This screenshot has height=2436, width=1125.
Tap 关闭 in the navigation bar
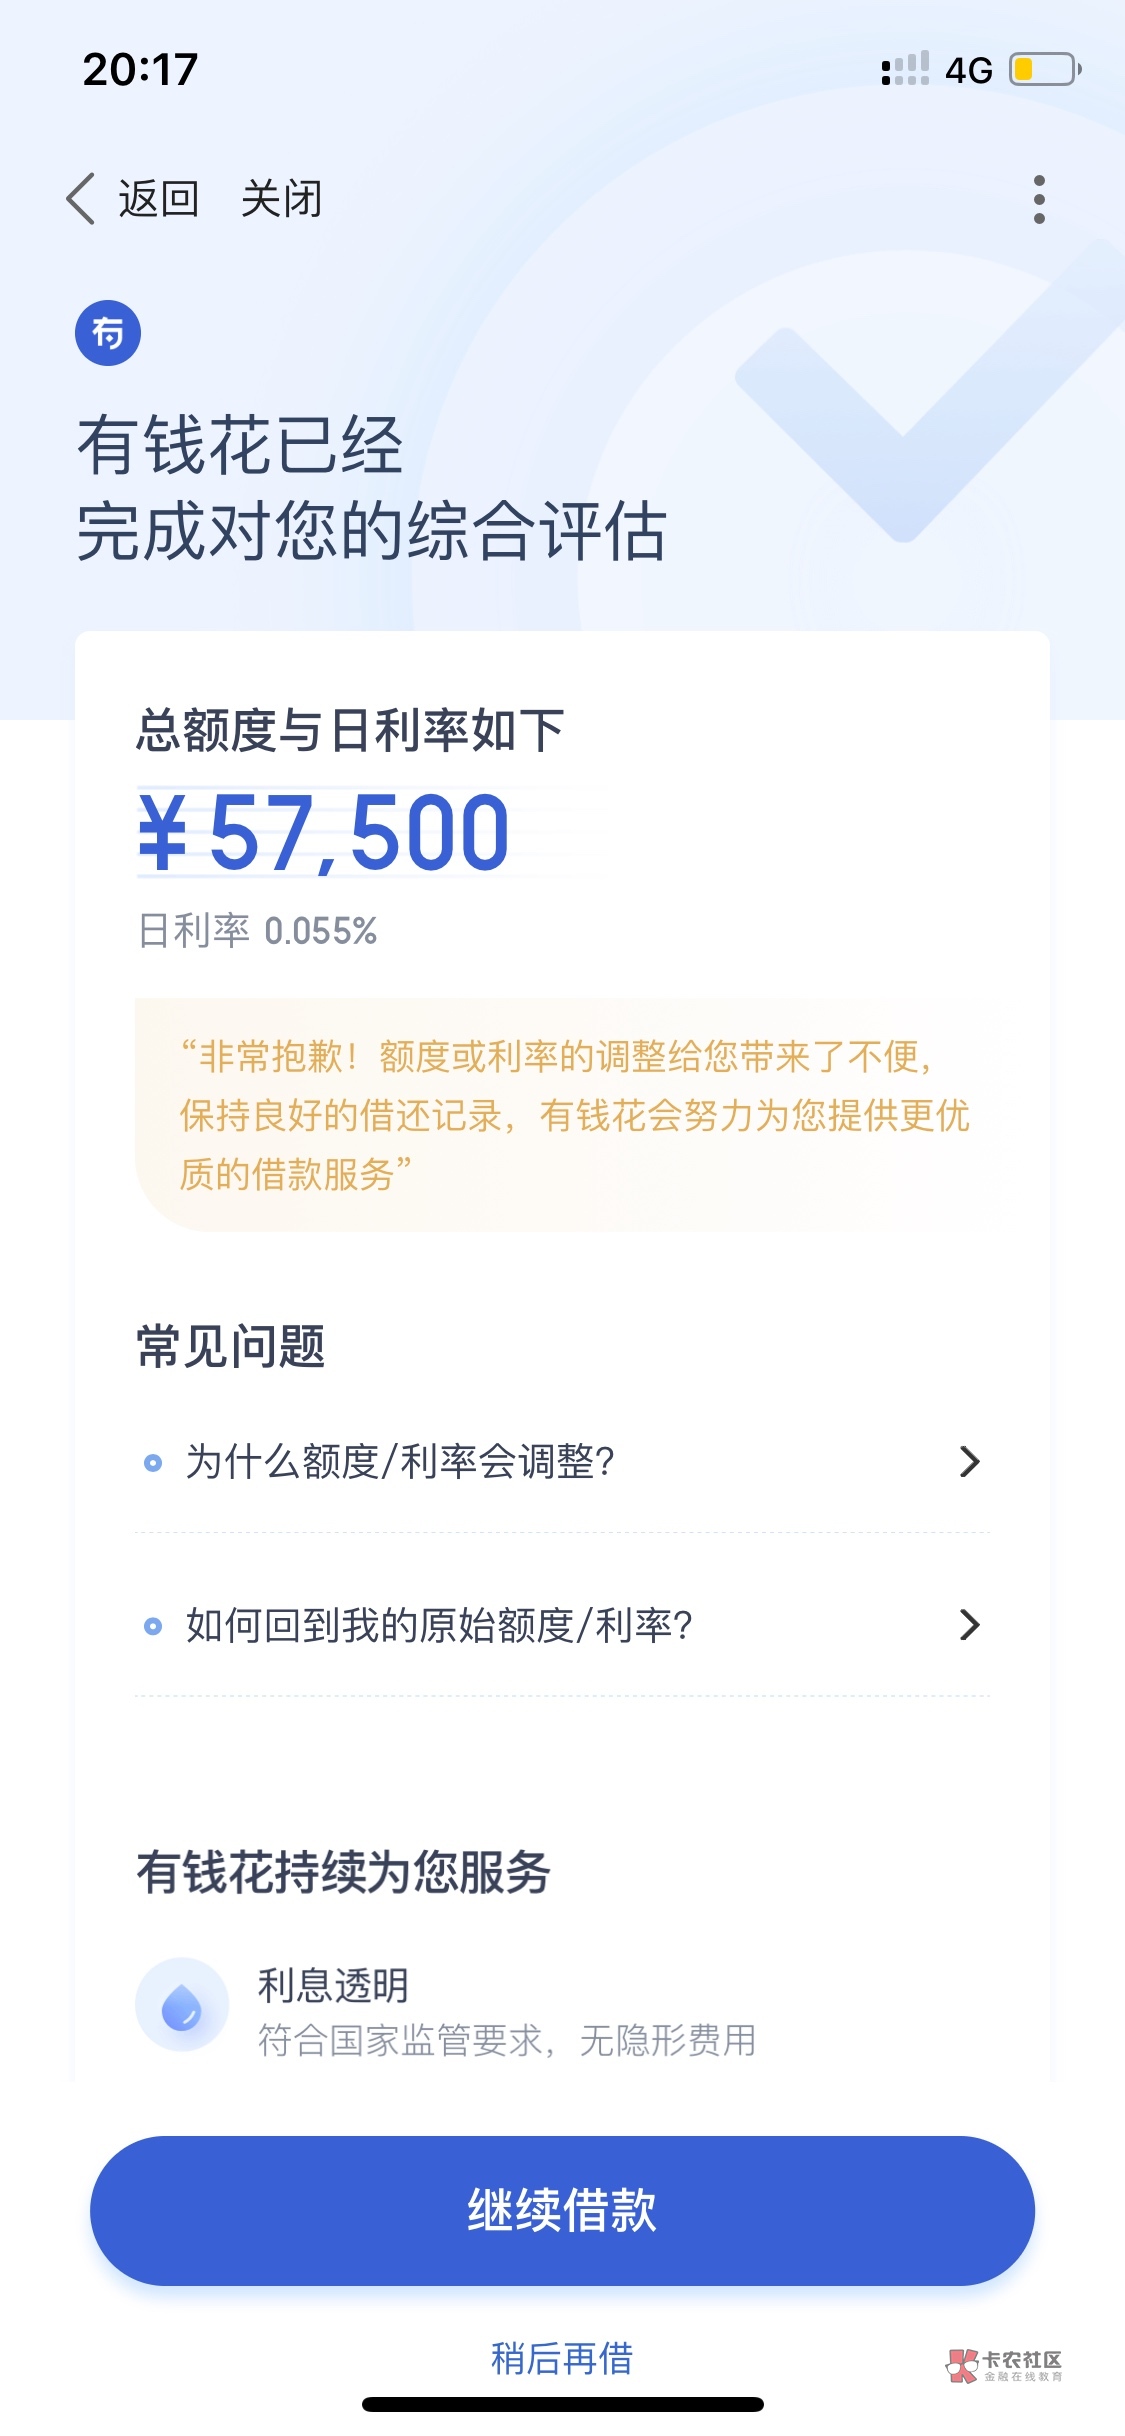[x=281, y=198]
